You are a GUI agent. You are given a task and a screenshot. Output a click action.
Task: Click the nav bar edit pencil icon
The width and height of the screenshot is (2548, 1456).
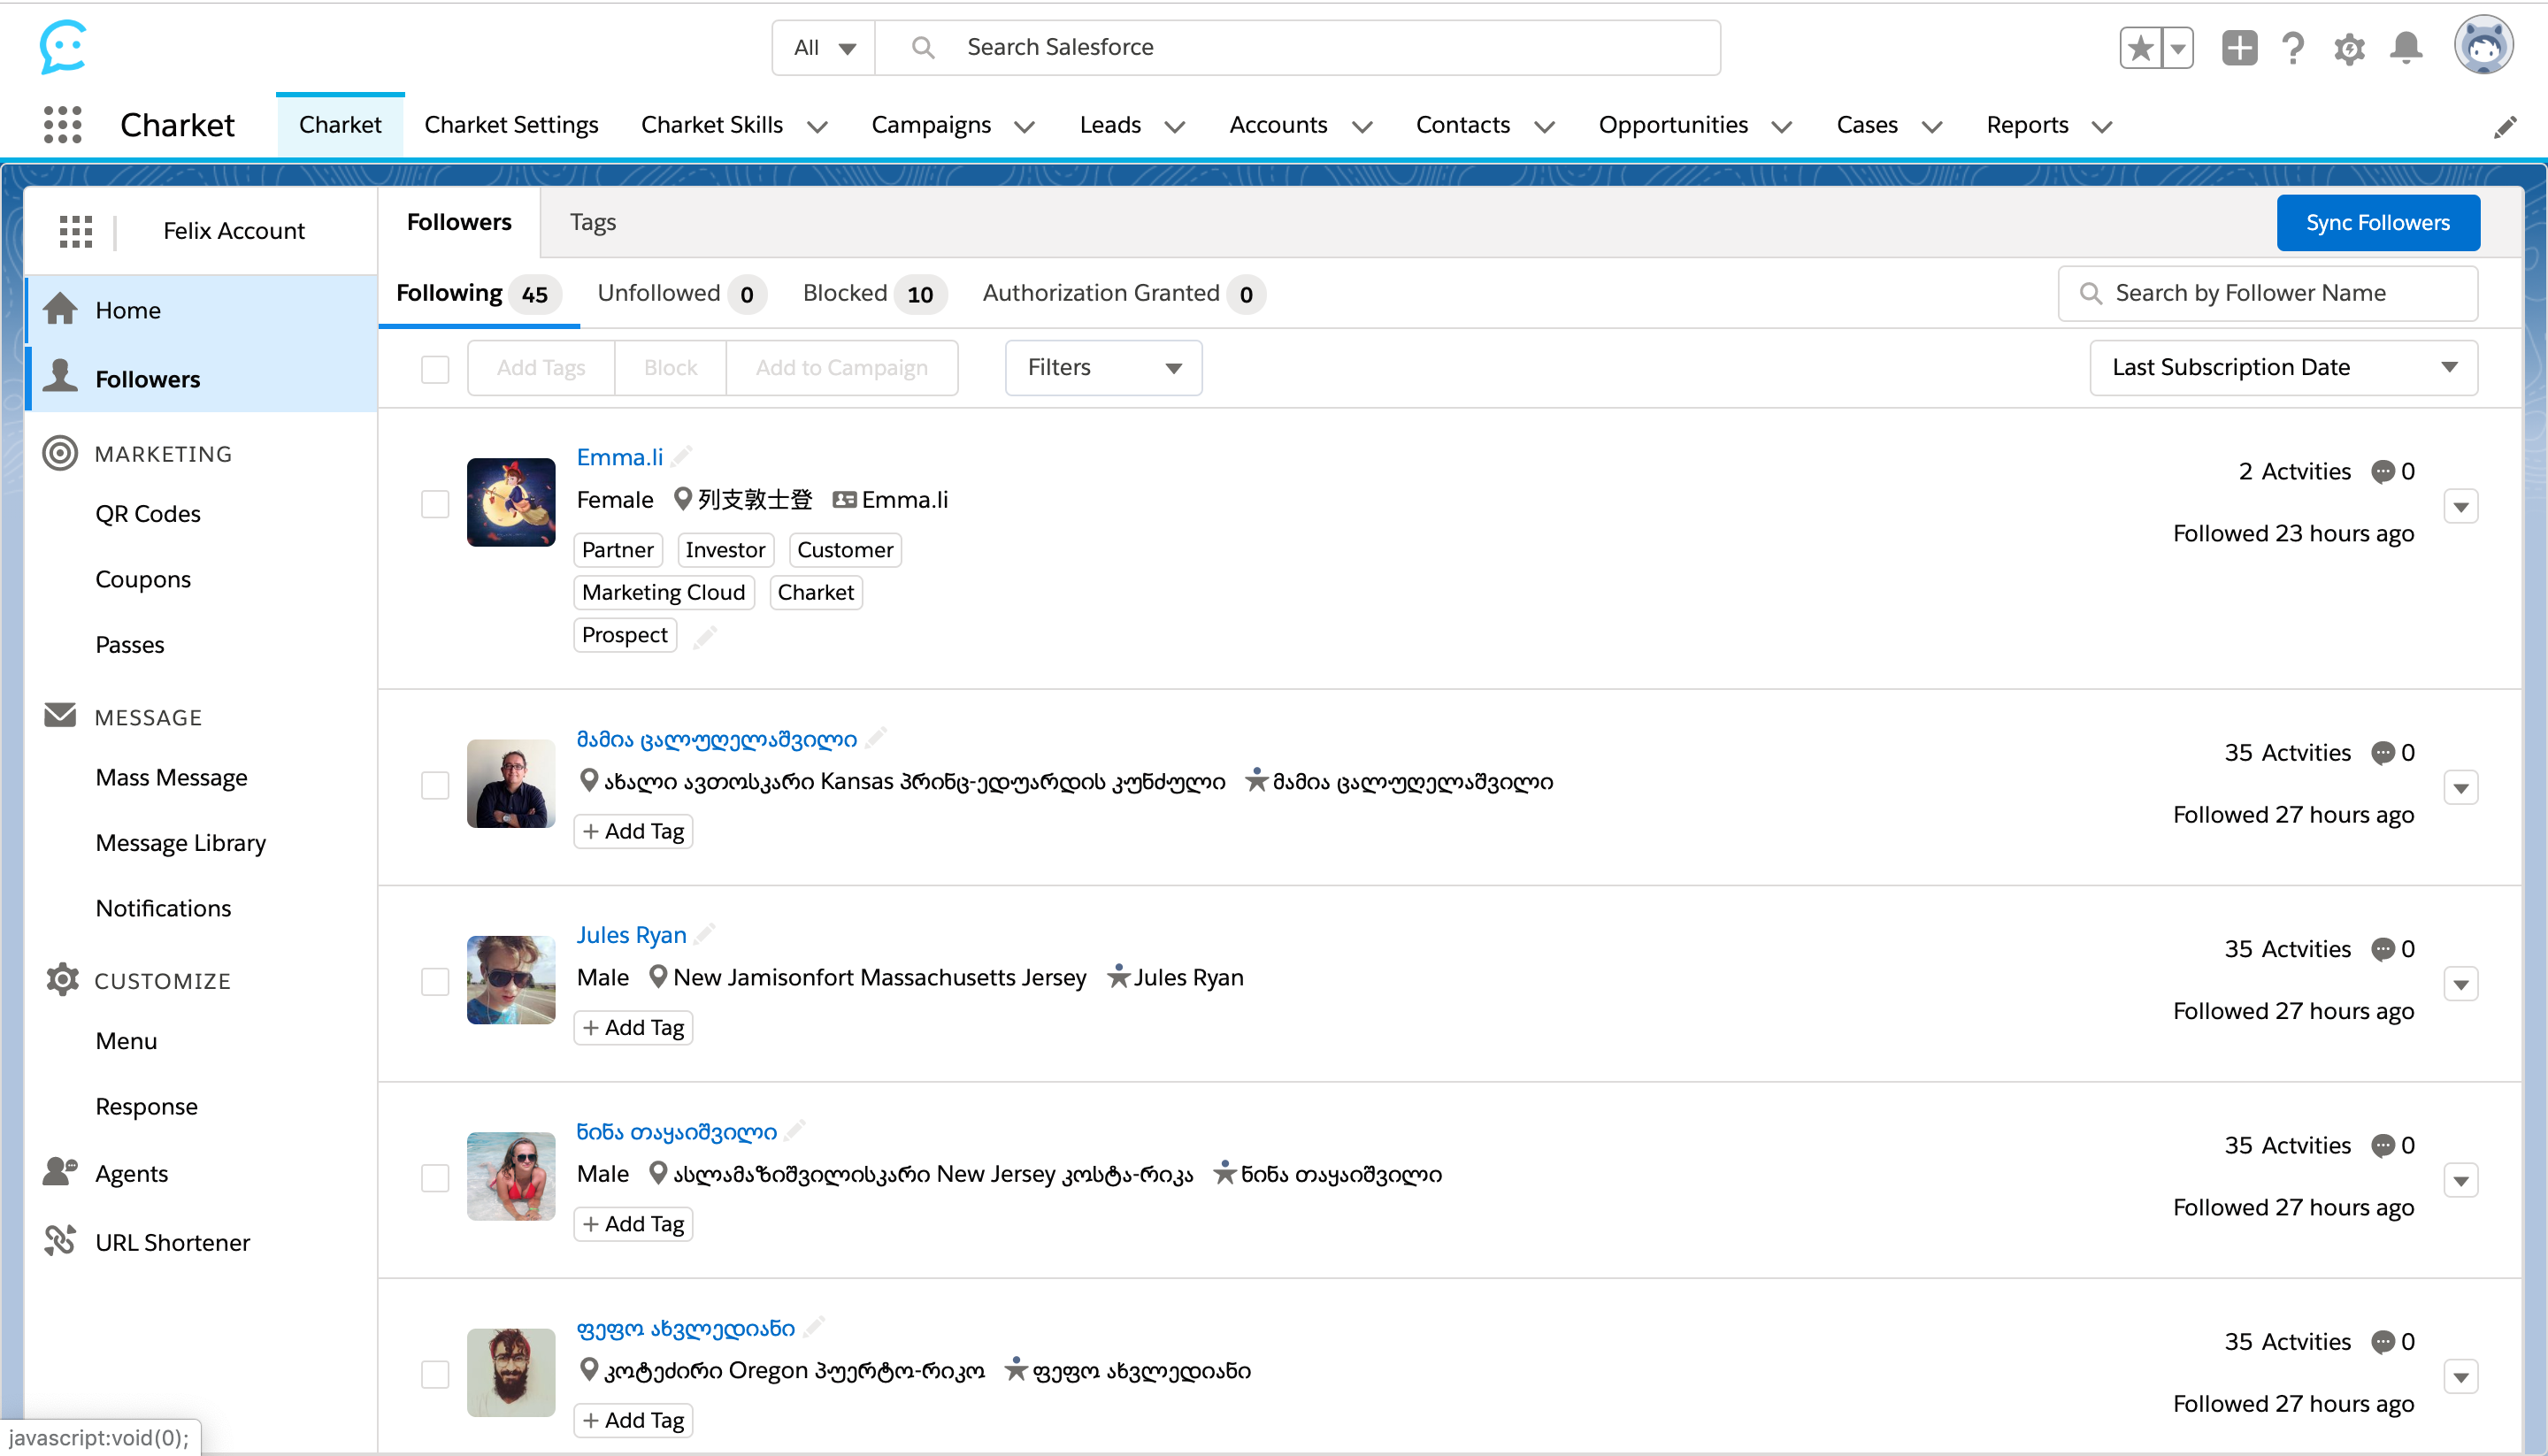pyautogui.click(x=2505, y=127)
